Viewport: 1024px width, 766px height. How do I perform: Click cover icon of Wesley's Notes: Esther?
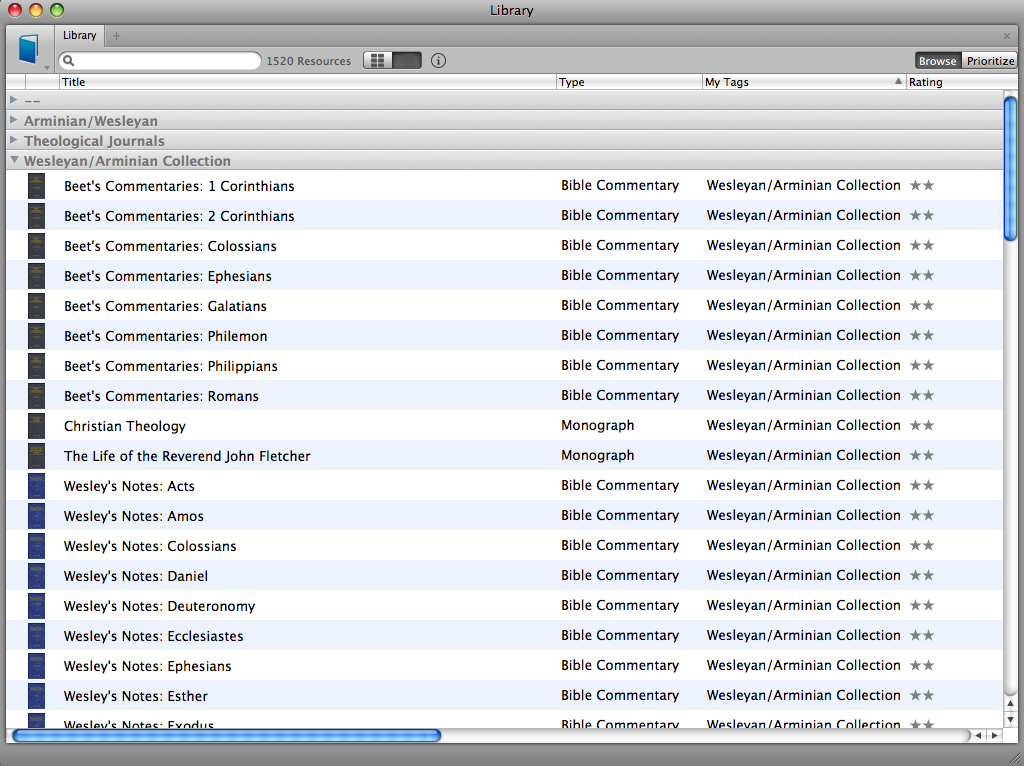pyautogui.click(x=37, y=697)
